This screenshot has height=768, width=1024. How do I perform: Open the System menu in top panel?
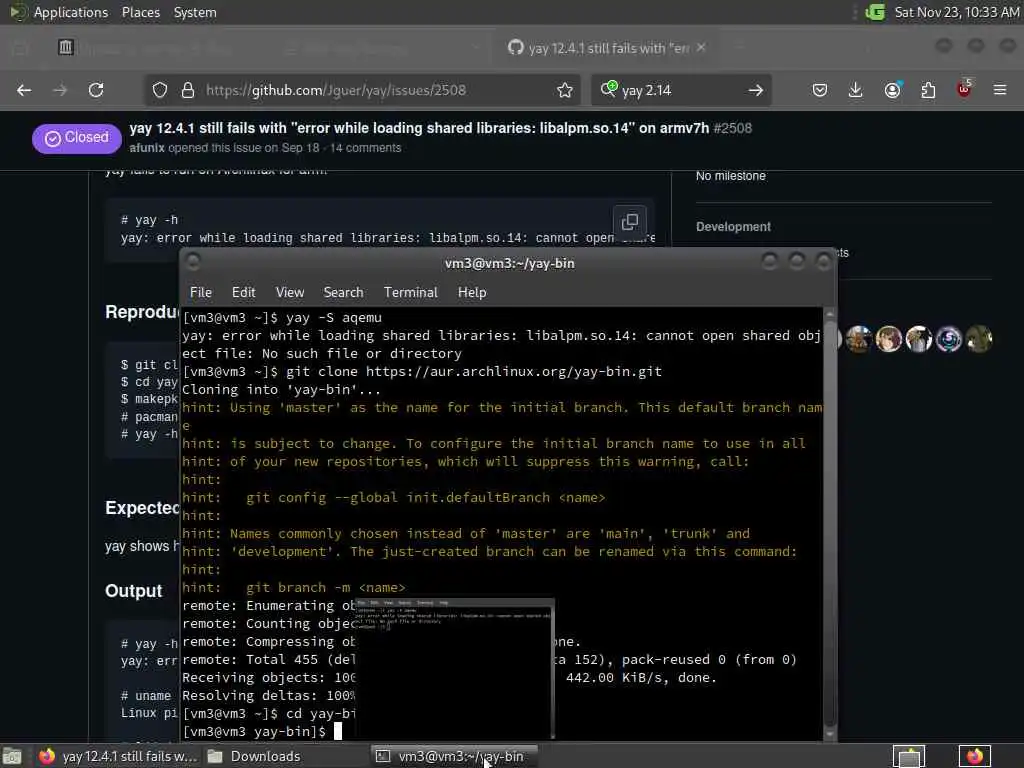195,12
